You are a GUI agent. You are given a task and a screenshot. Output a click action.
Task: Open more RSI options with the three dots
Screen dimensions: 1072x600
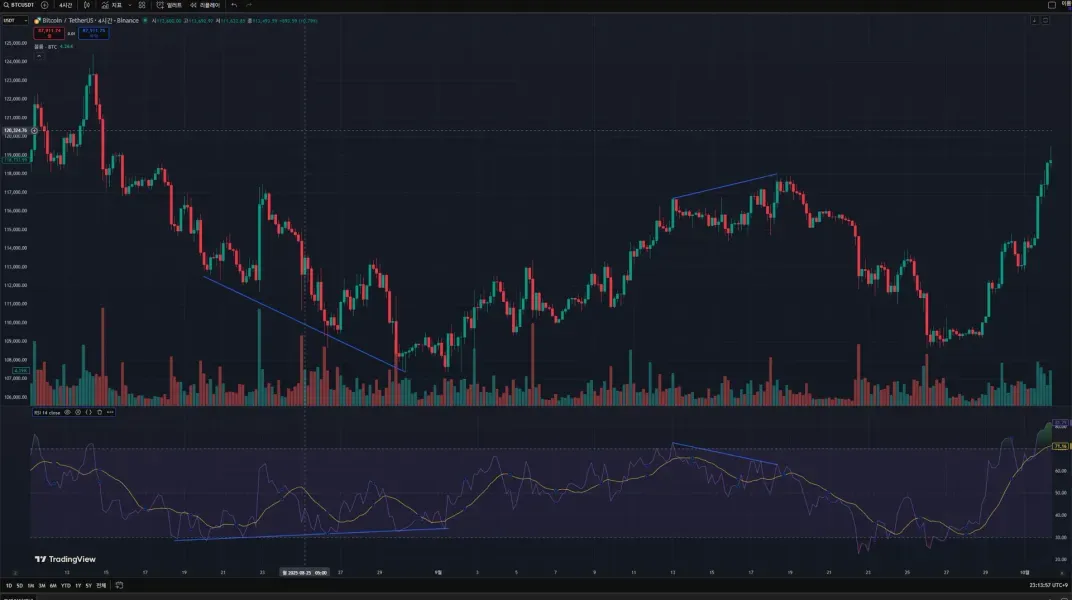110,412
